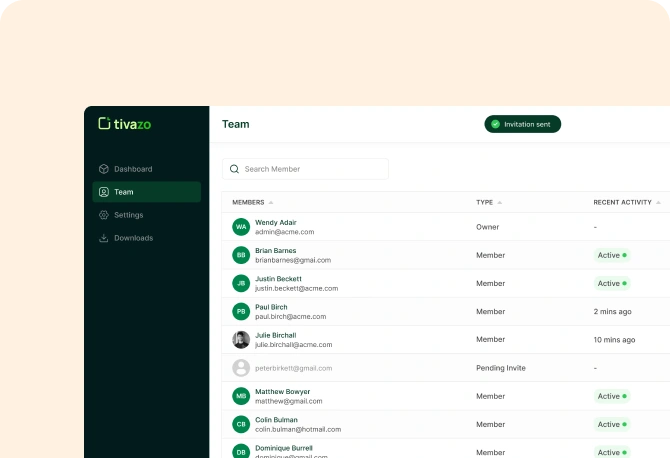Click the Settings gear icon
Screen dimensions: 670x458
104,215
